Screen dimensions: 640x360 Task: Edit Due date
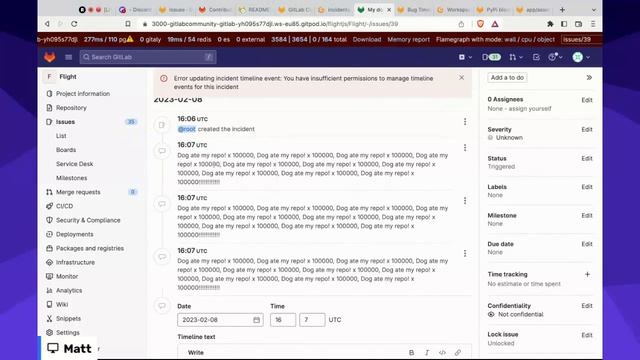pyautogui.click(x=587, y=244)
